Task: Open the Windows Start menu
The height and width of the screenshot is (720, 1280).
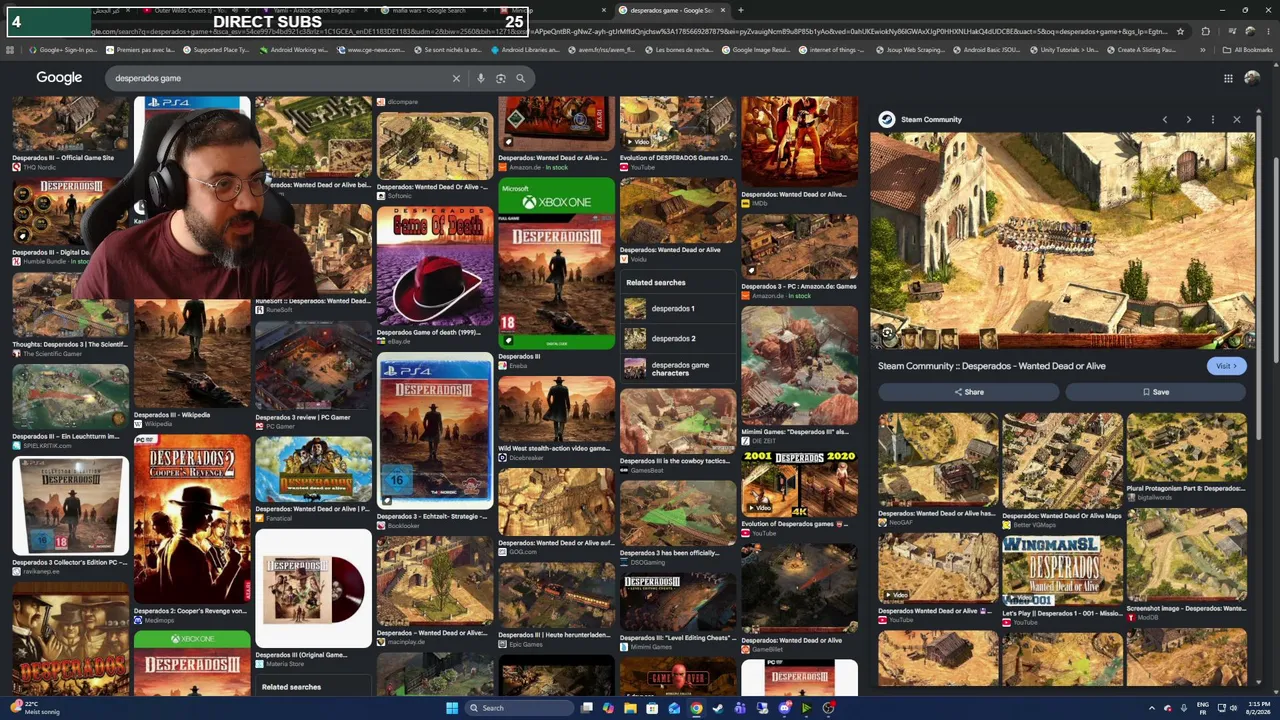Action: (452, 708)
